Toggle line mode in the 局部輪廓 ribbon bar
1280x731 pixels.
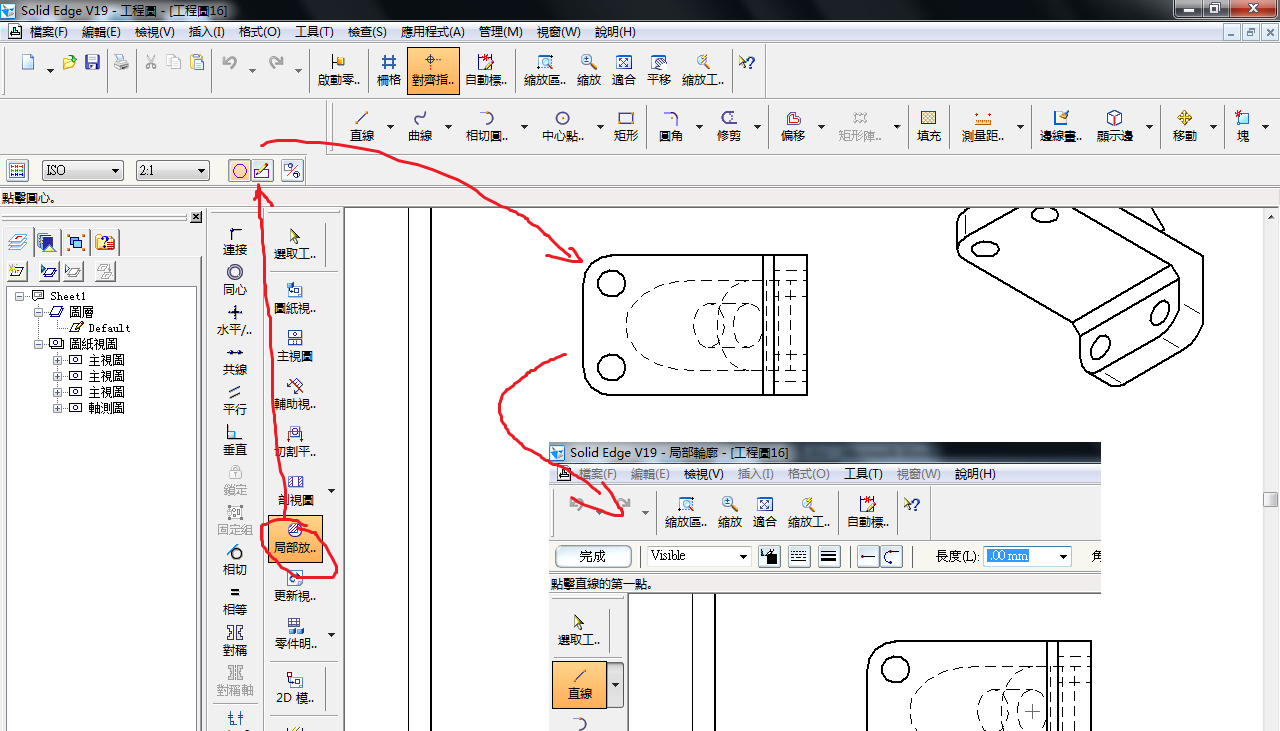pyautogui.click(x=868, y=556)
